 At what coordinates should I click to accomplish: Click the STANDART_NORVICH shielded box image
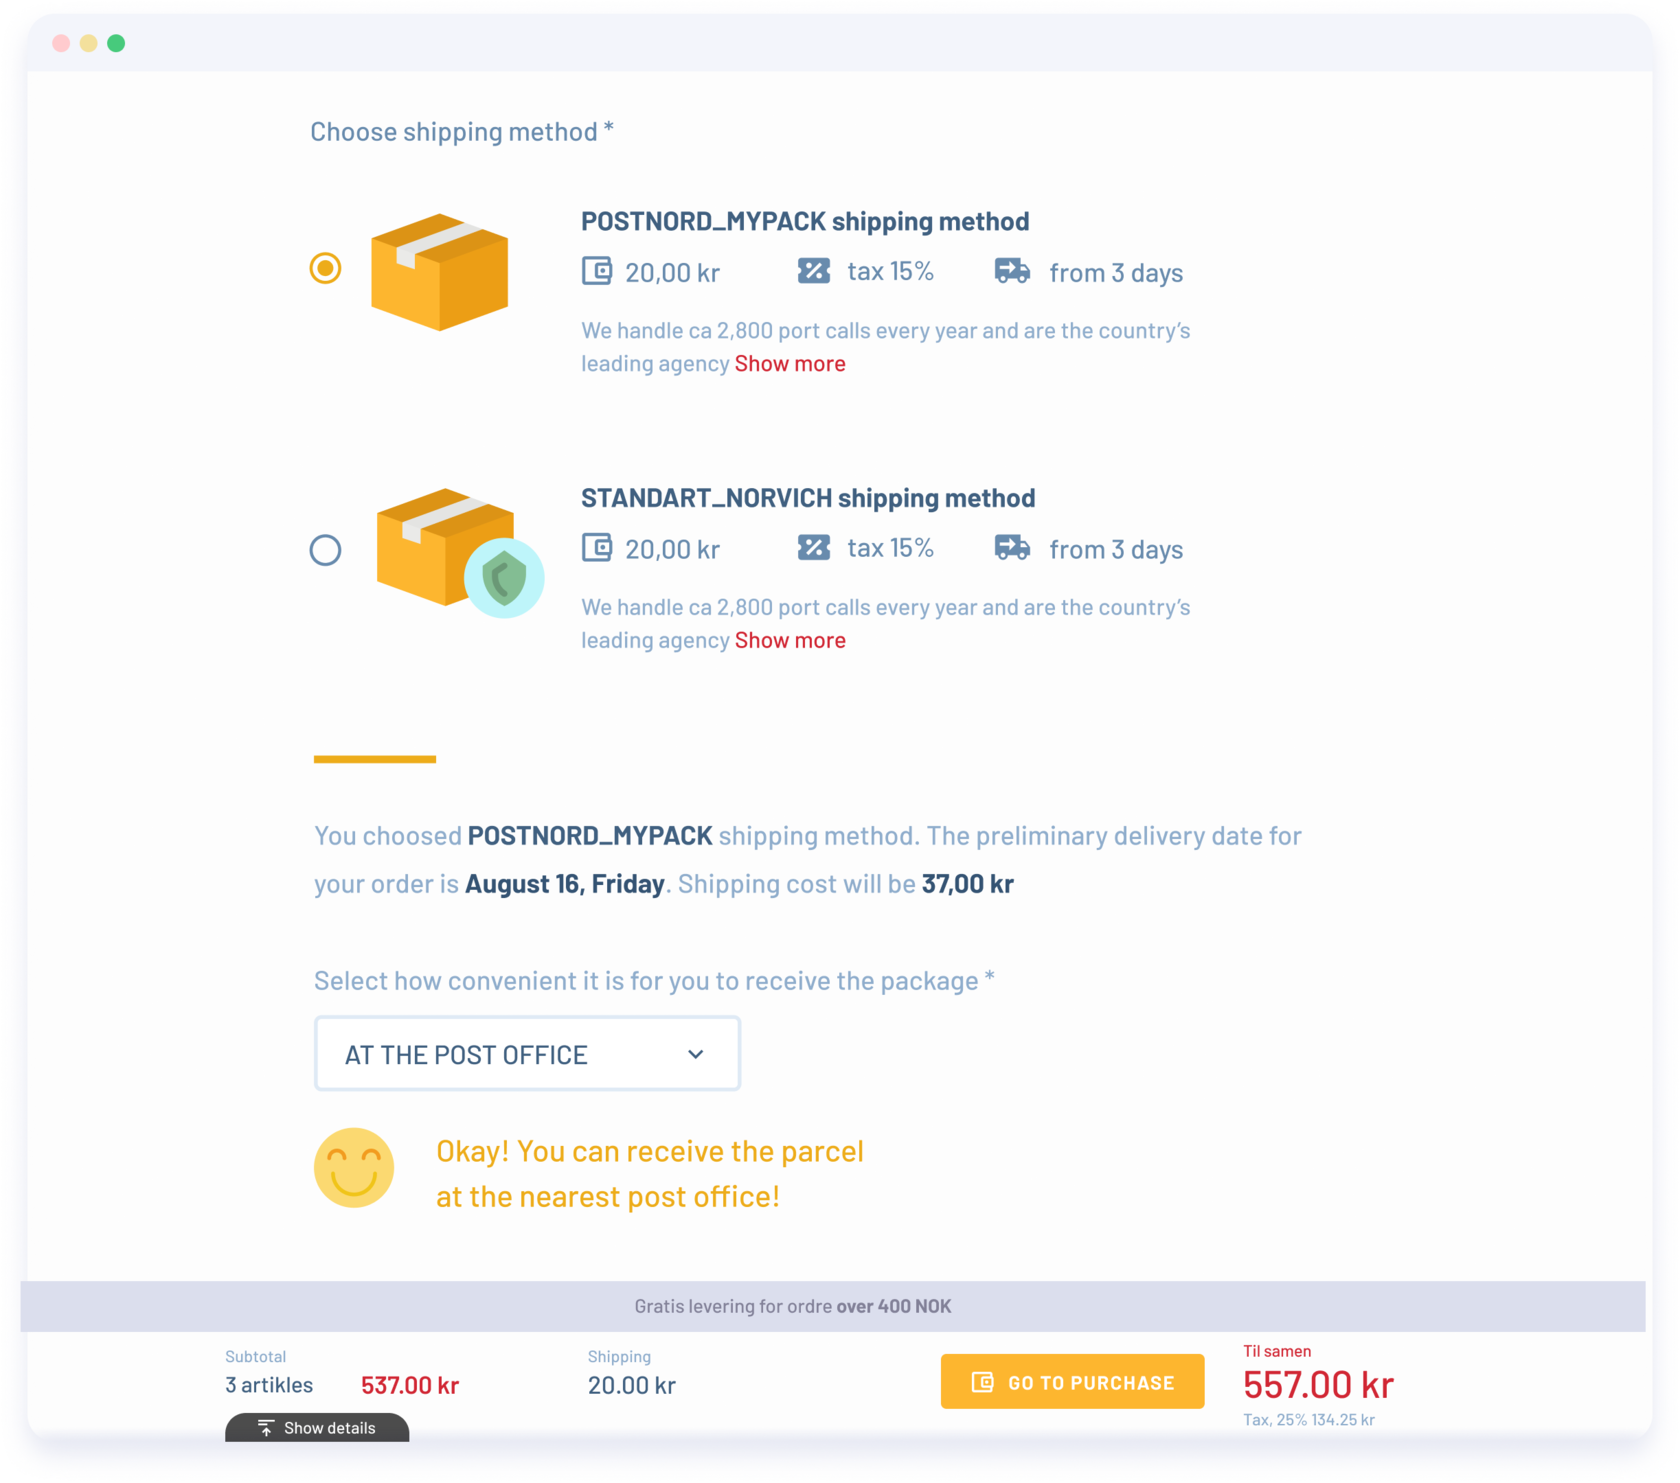[x=460, y=552]
